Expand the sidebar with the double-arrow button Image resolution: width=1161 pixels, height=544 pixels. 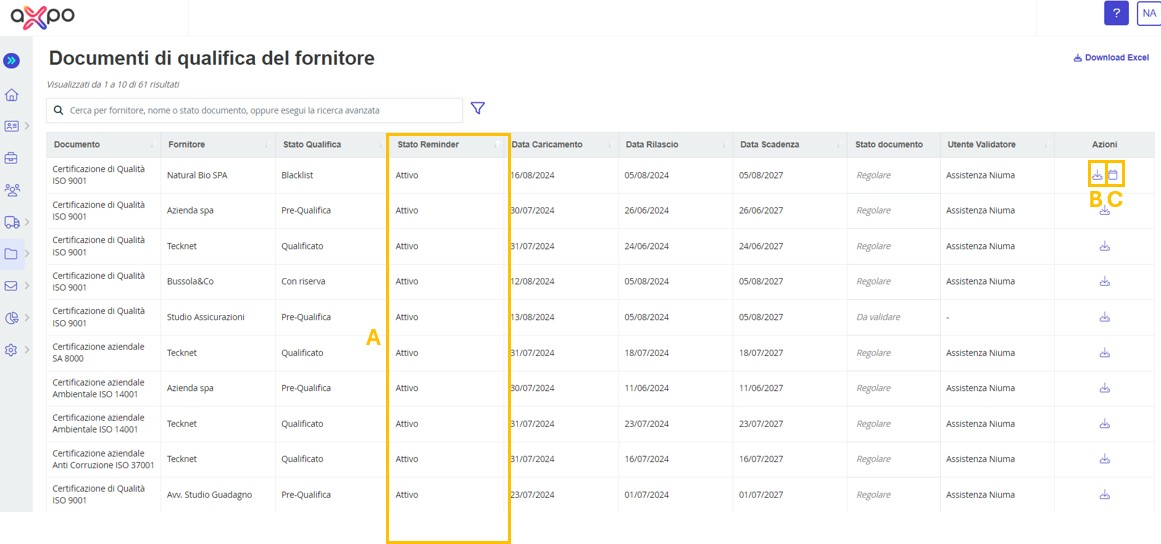point(12,61)
